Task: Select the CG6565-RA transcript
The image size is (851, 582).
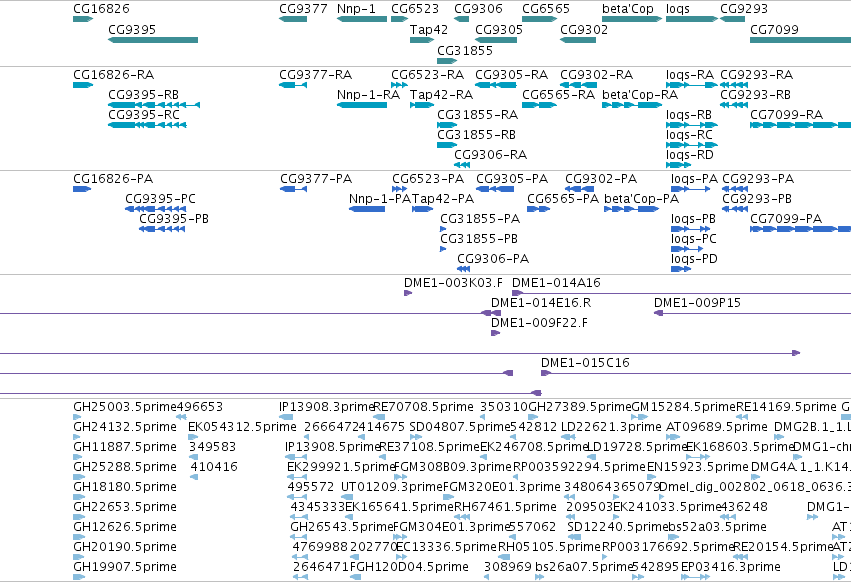Action: [539, 105]
